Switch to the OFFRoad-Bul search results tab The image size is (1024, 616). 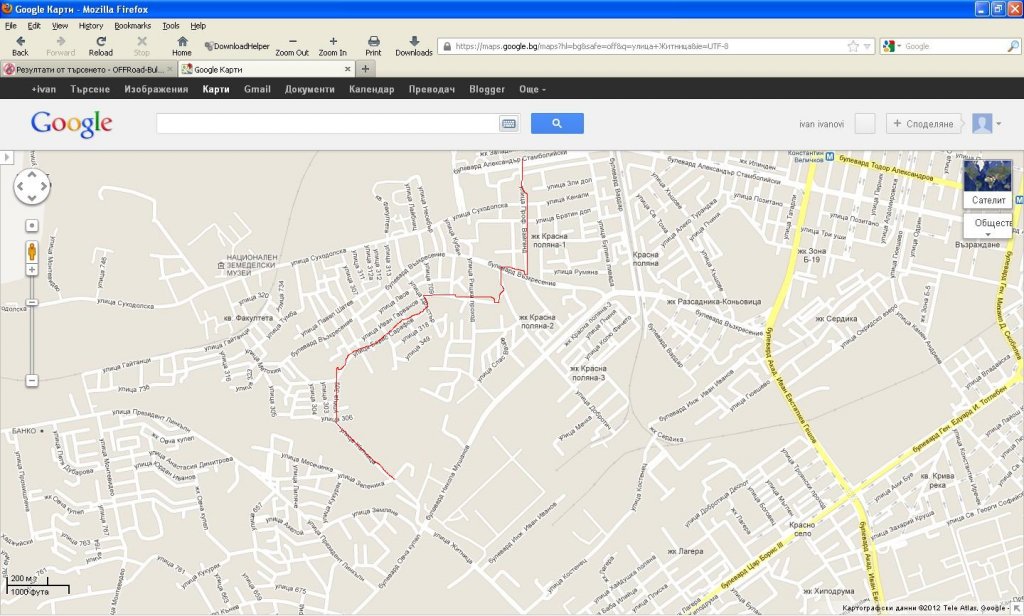point(88,69)
